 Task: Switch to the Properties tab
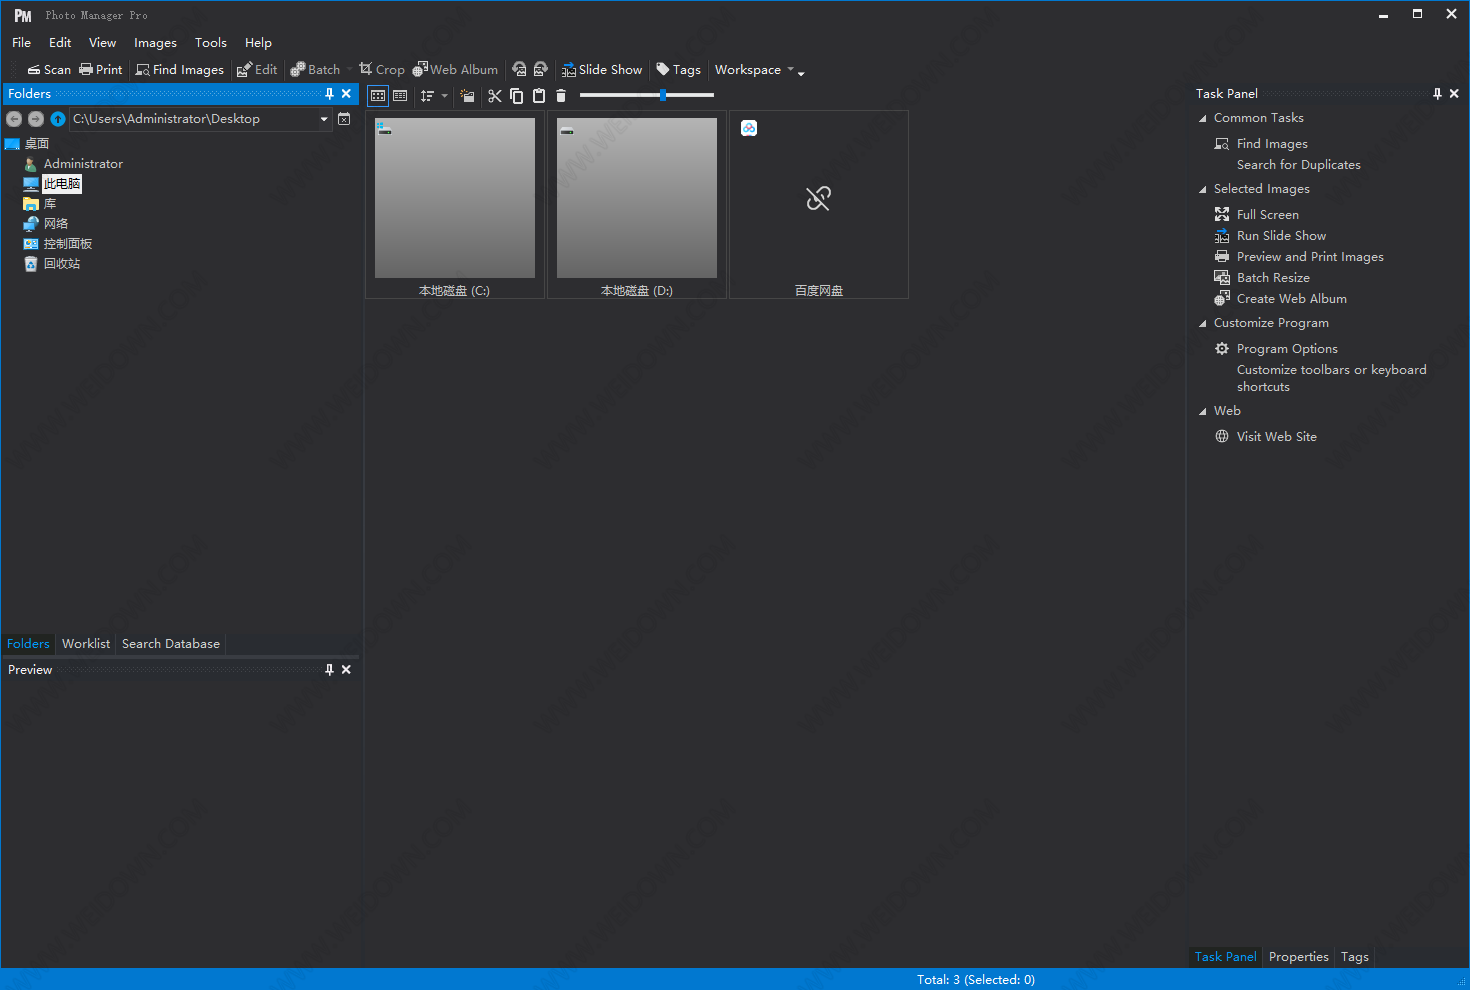pyautogui.click(x=1298, y=957)
